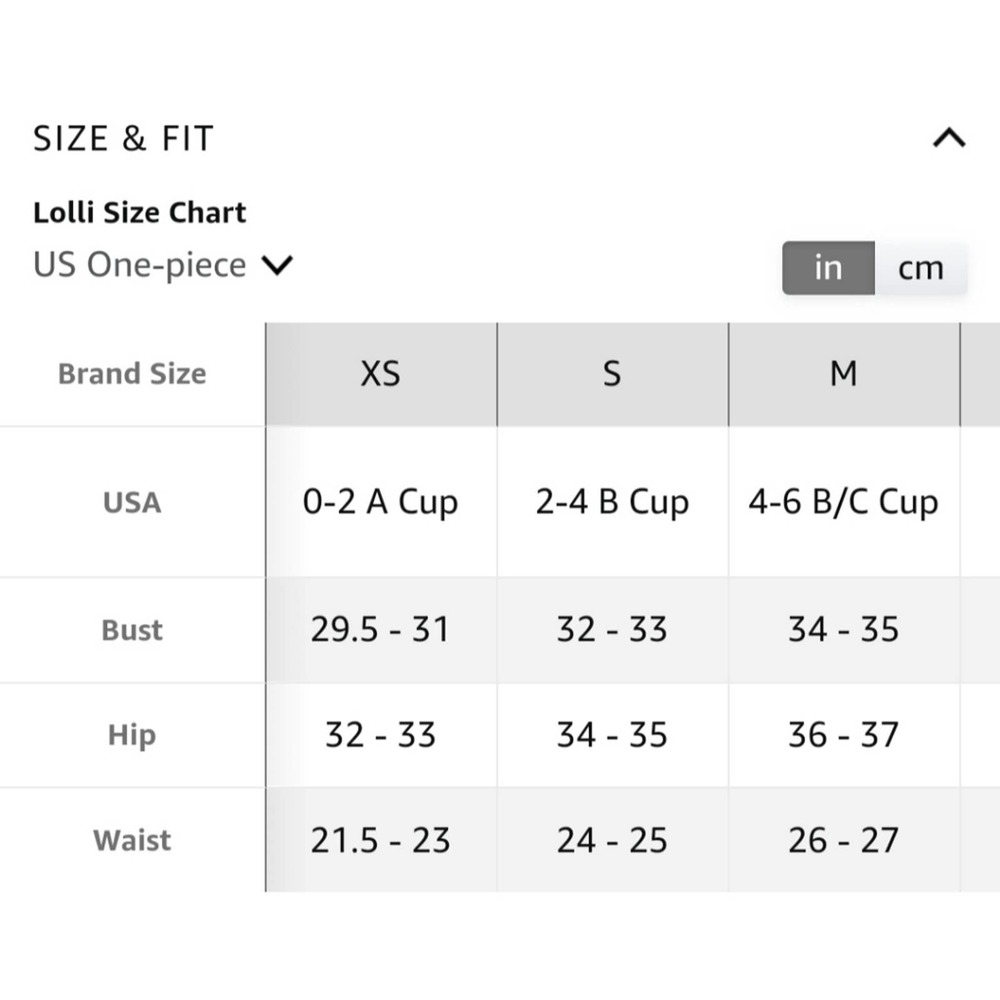Collapse the Size & Fit section
This screenshot has height=1000, width=1000.
(948, 138)
